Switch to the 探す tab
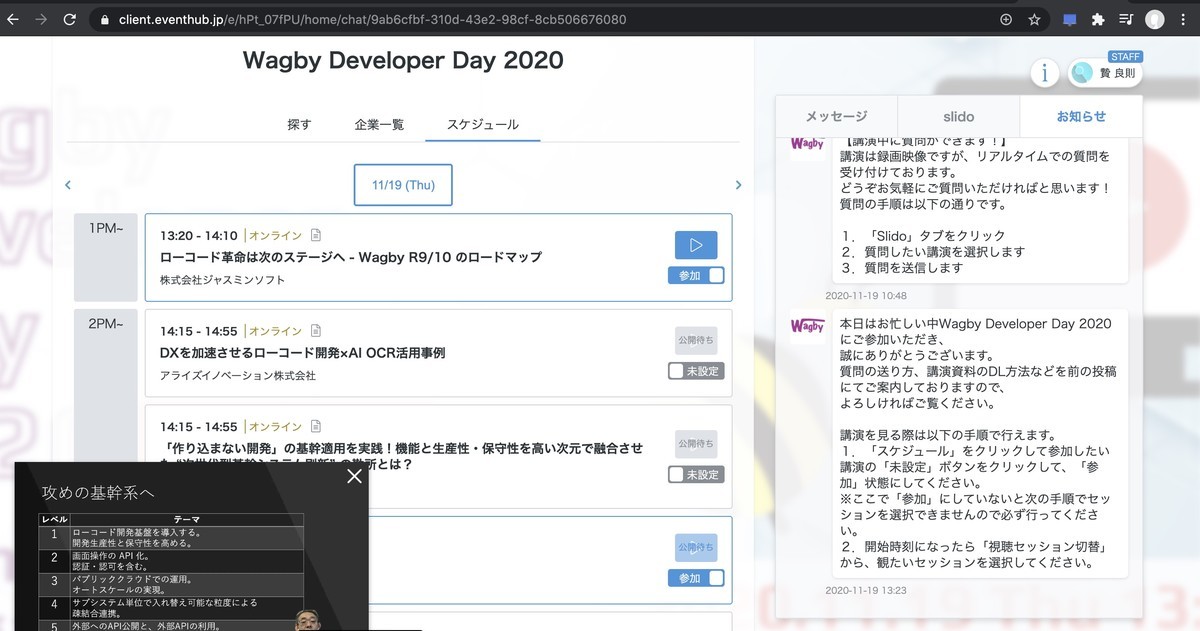Viewport: 1200px width, 631px height. point(299,125)
